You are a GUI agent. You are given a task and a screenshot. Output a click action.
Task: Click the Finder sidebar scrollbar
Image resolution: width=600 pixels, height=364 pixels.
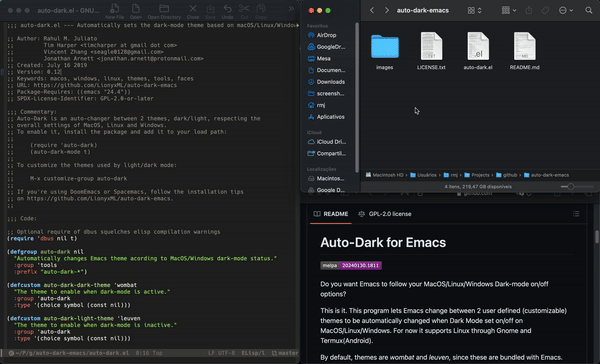(357, 98)
